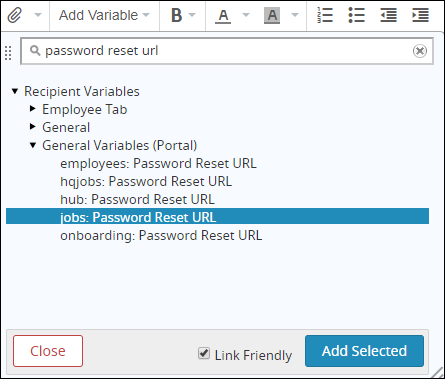Increase indent of the text

click(x=420, y=15)
